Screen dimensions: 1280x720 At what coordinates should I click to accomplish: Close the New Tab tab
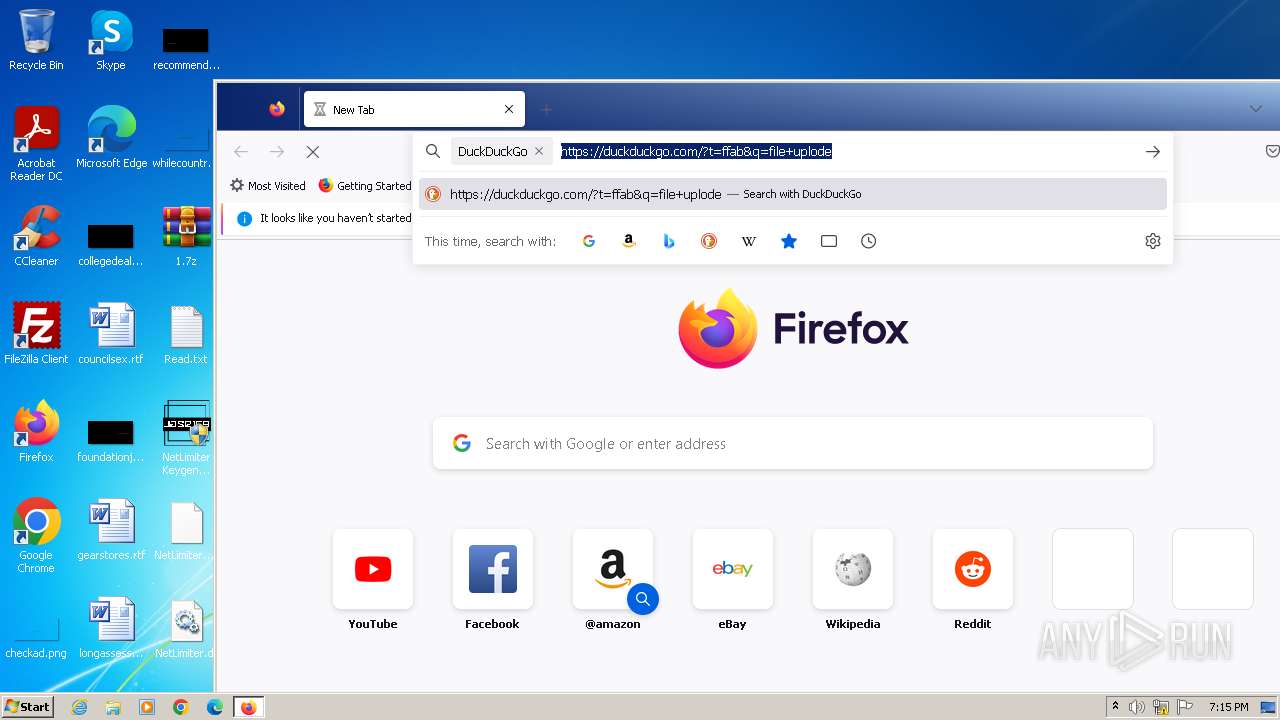pyautogui.click(x=509, y=110)
